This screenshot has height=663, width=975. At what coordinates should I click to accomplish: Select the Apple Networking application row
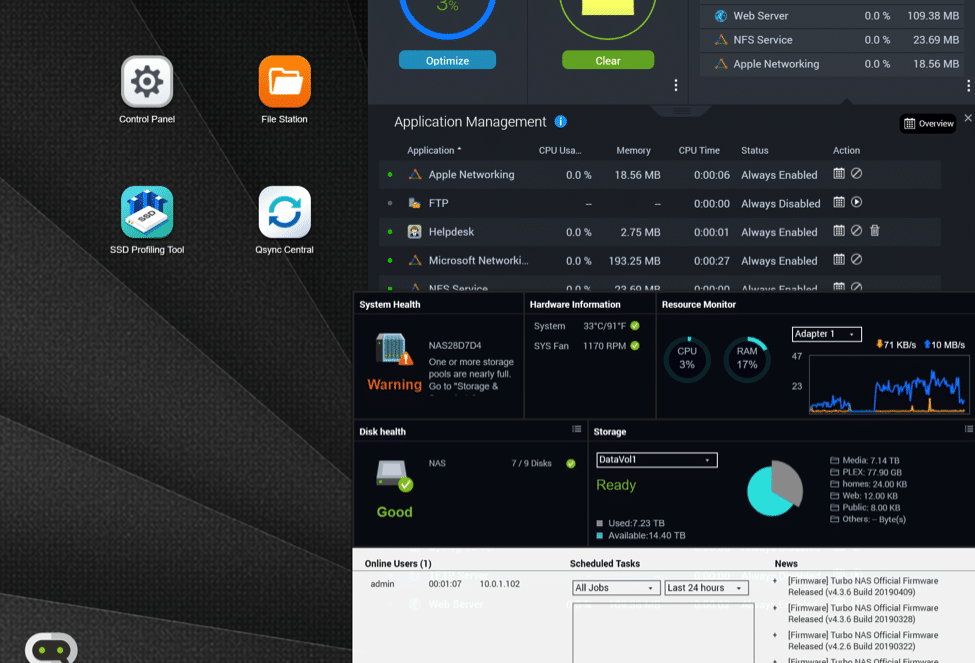pos(660,175)
